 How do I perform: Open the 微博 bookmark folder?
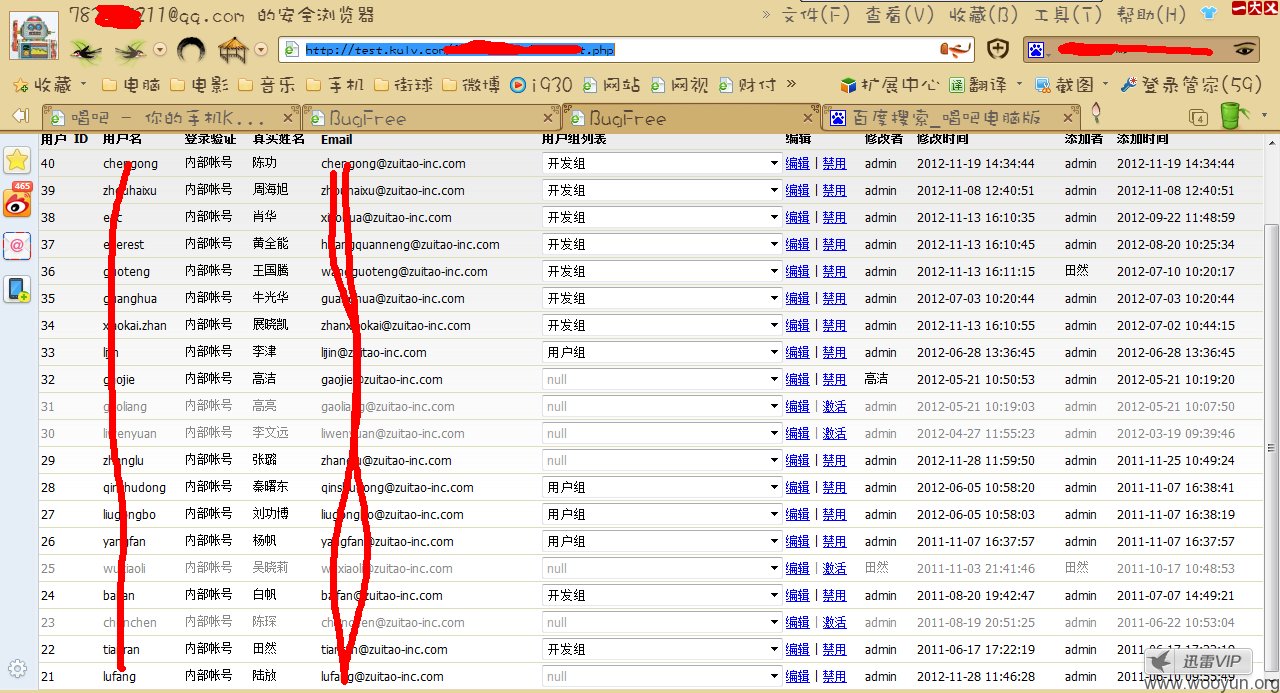point(470,85)
